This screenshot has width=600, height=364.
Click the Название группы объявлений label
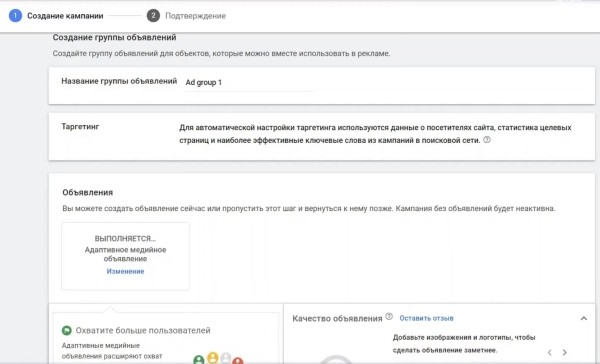(119, 81)
